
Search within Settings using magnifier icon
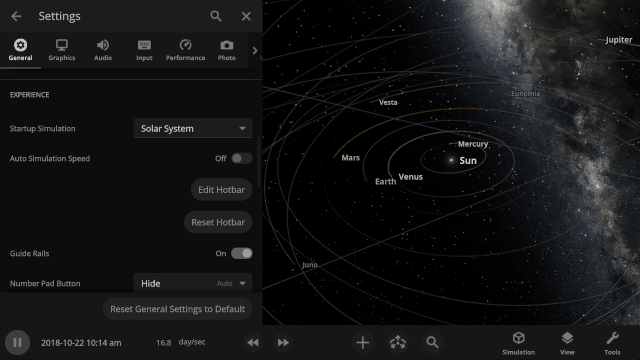pyautogui.click(x=216, y=16)
